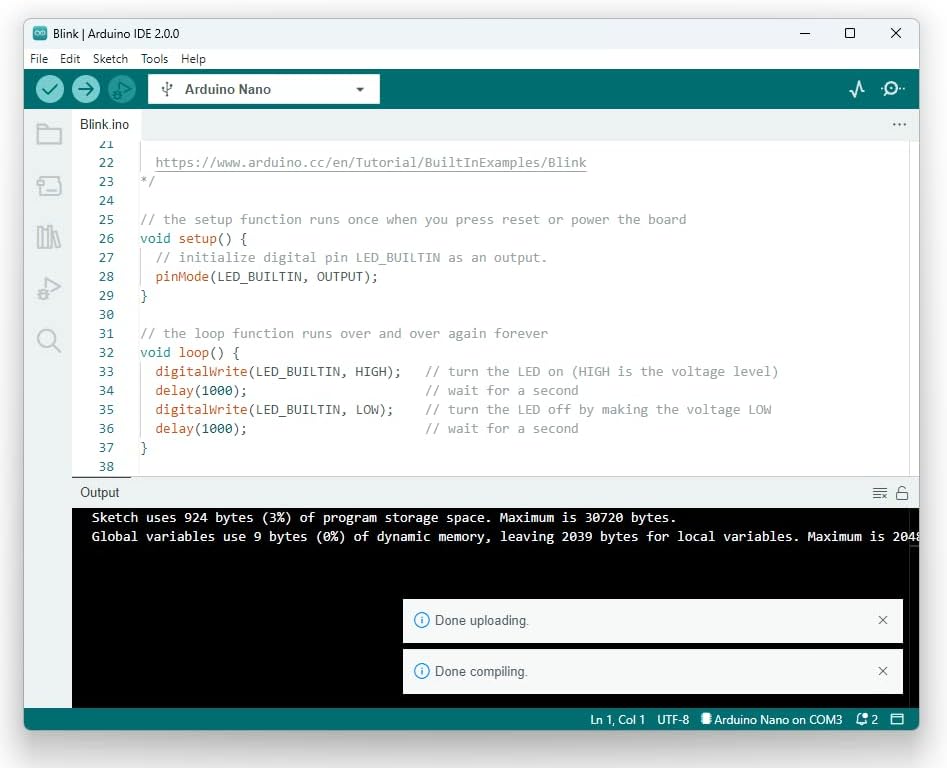The height and width of the screenshot is (768, 947).
Task: Select the Output panel tab
Action: pos(100,493)
